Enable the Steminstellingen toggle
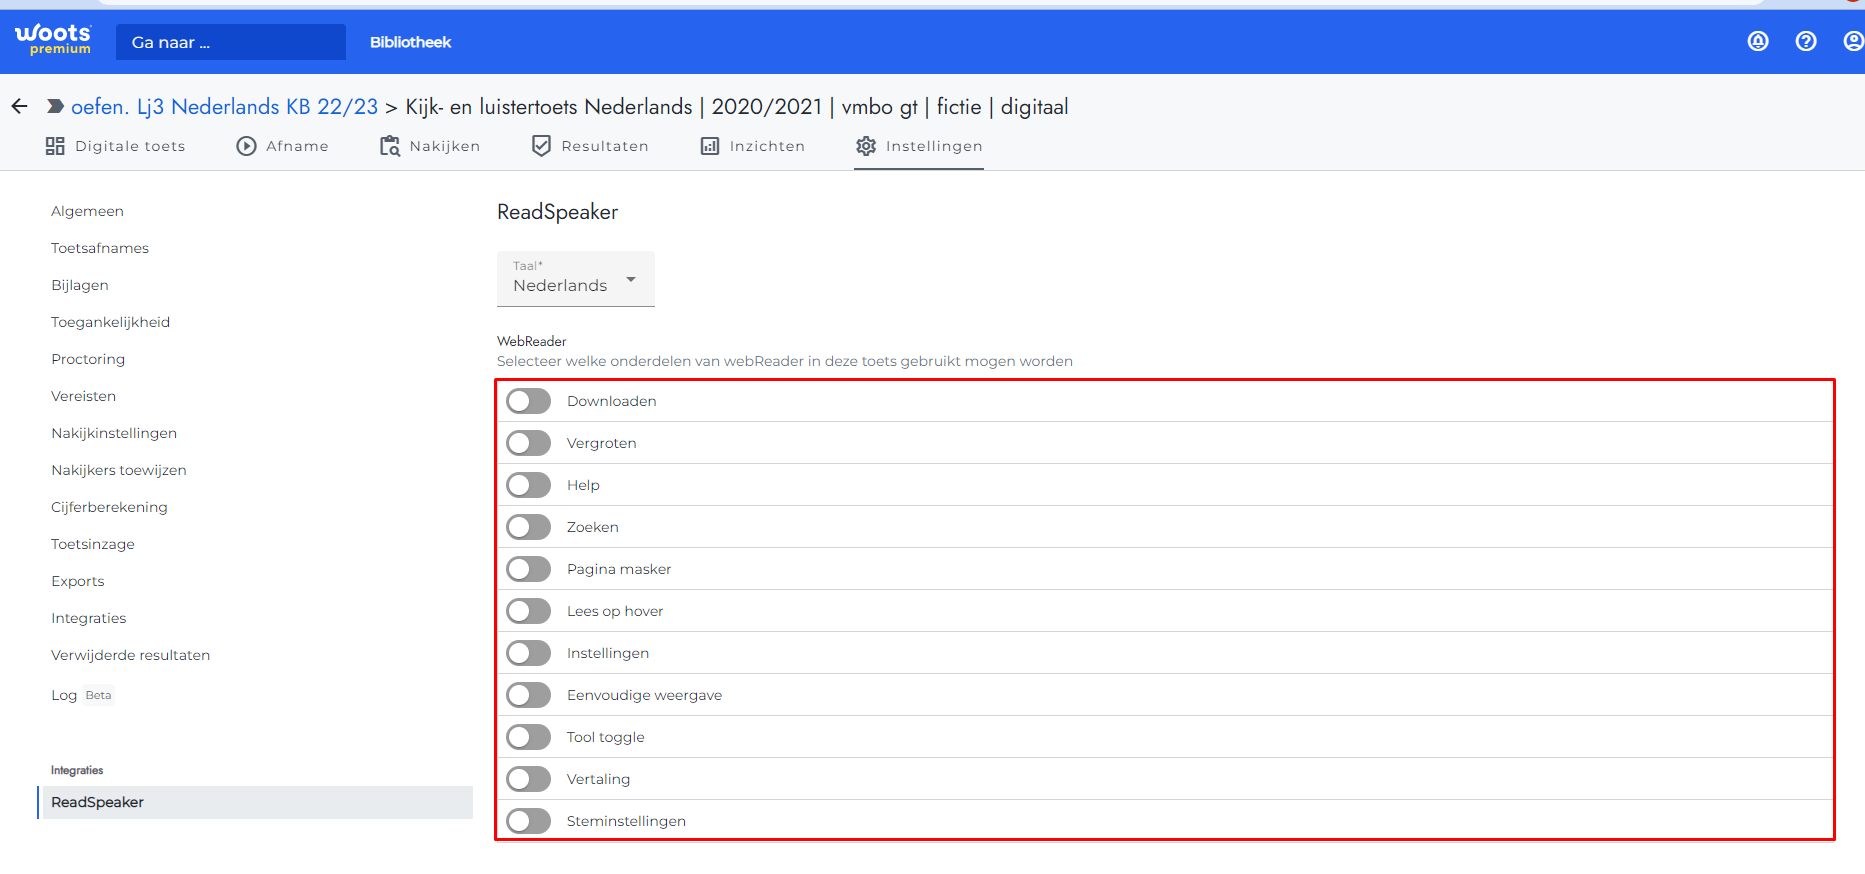The image size is (1865, 874). 528,821
